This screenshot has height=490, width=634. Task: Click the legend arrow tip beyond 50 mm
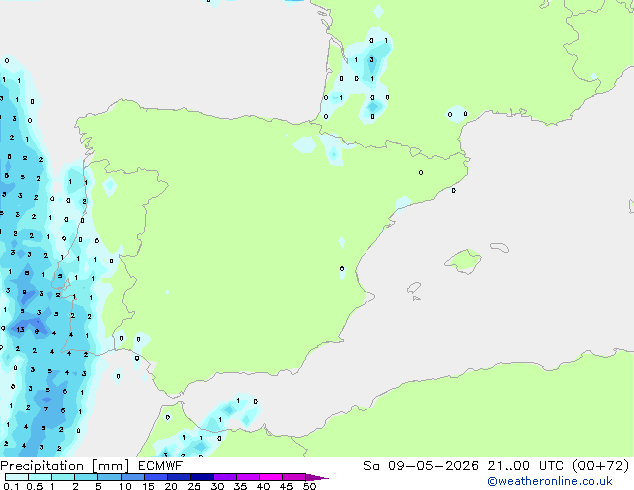tap(317, 477)
